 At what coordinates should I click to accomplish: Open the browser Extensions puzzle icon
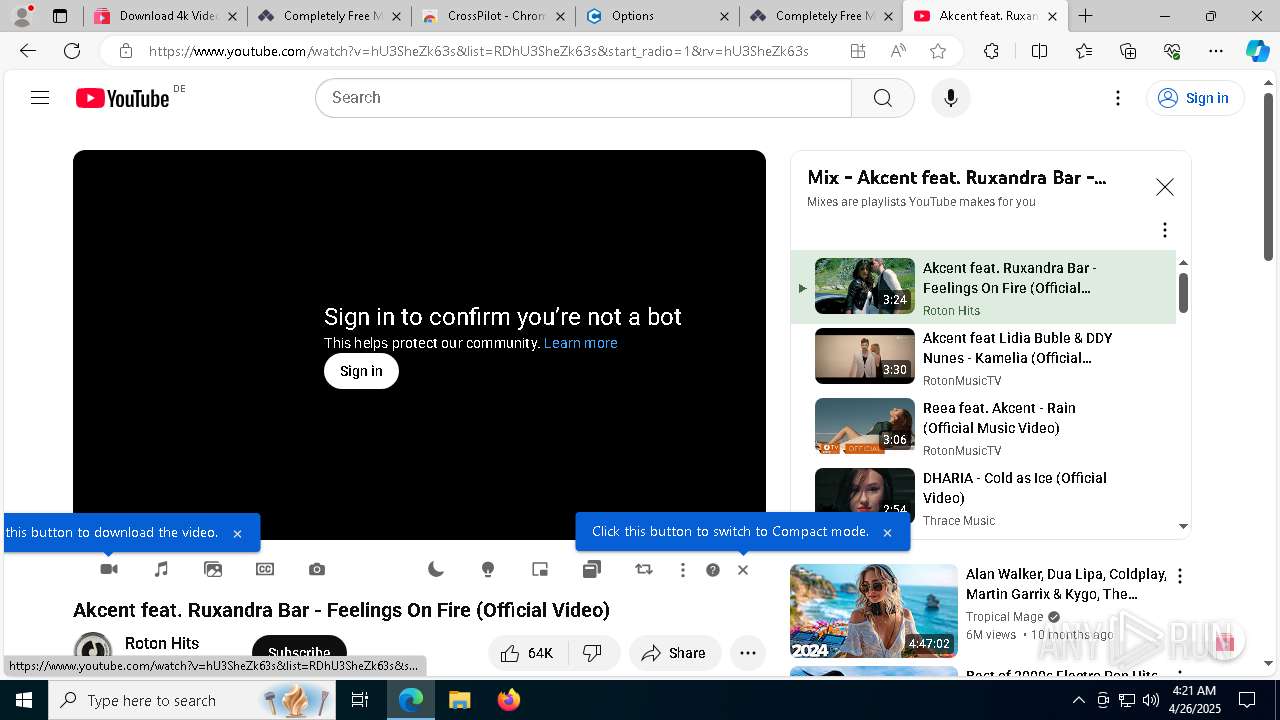pos(991,51)
